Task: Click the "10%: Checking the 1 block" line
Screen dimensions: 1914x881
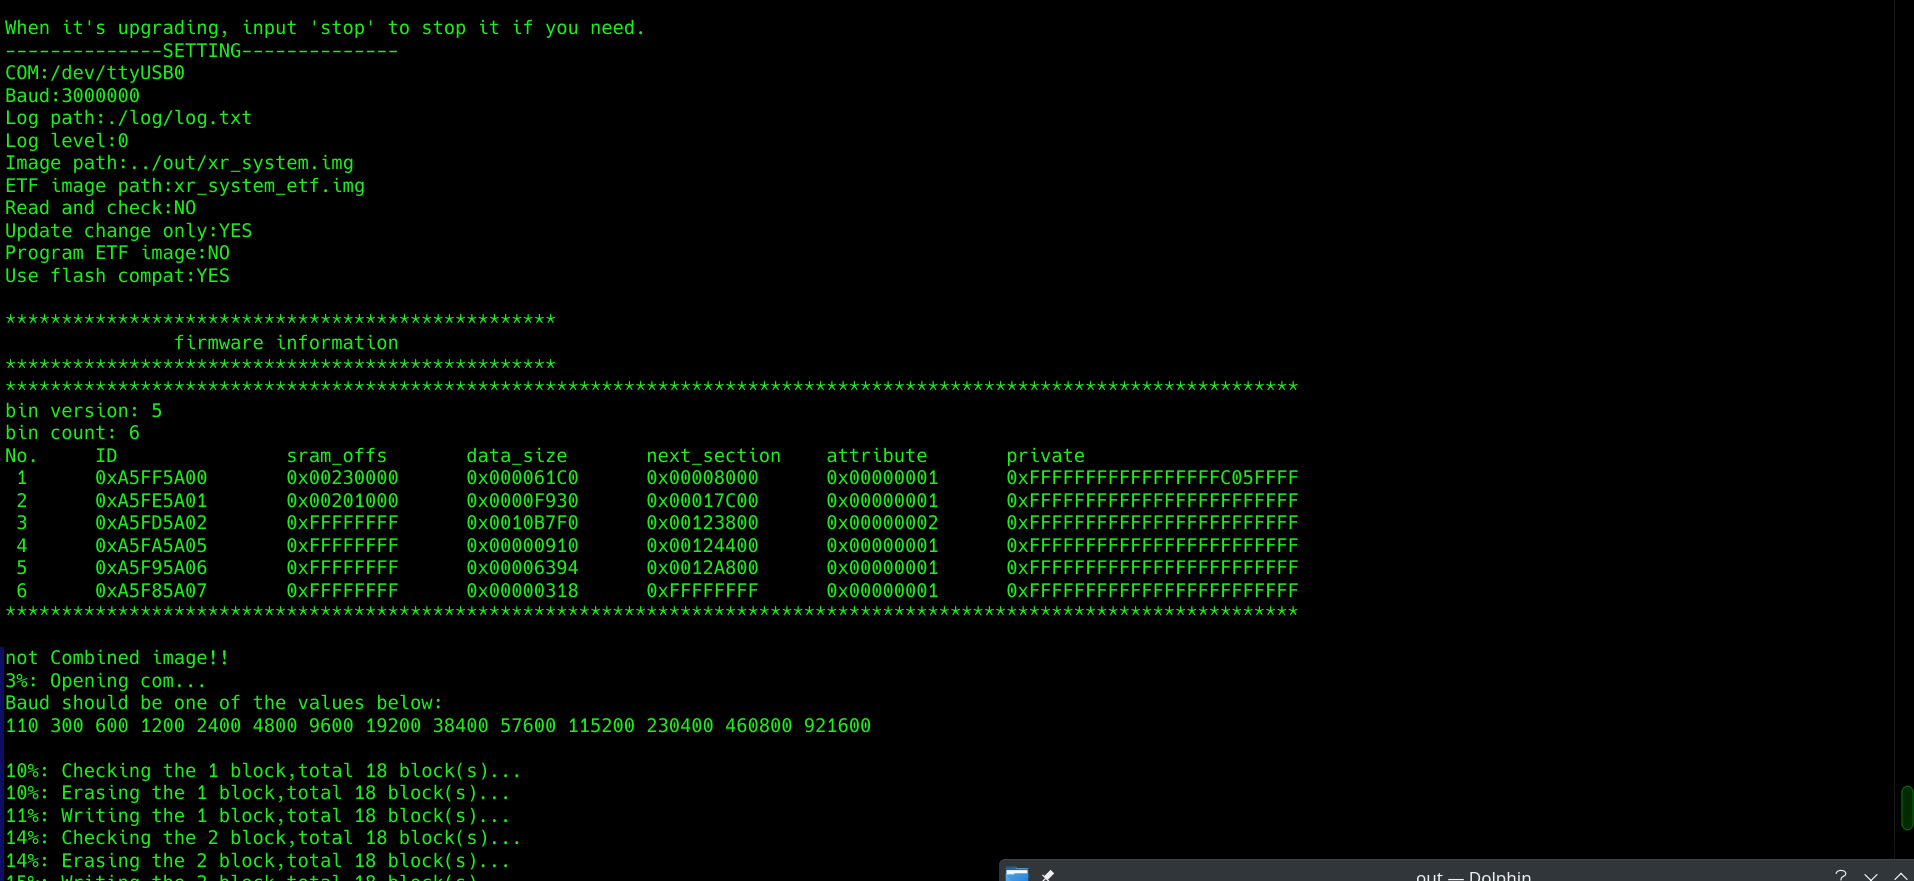Action: coord(263,771)
